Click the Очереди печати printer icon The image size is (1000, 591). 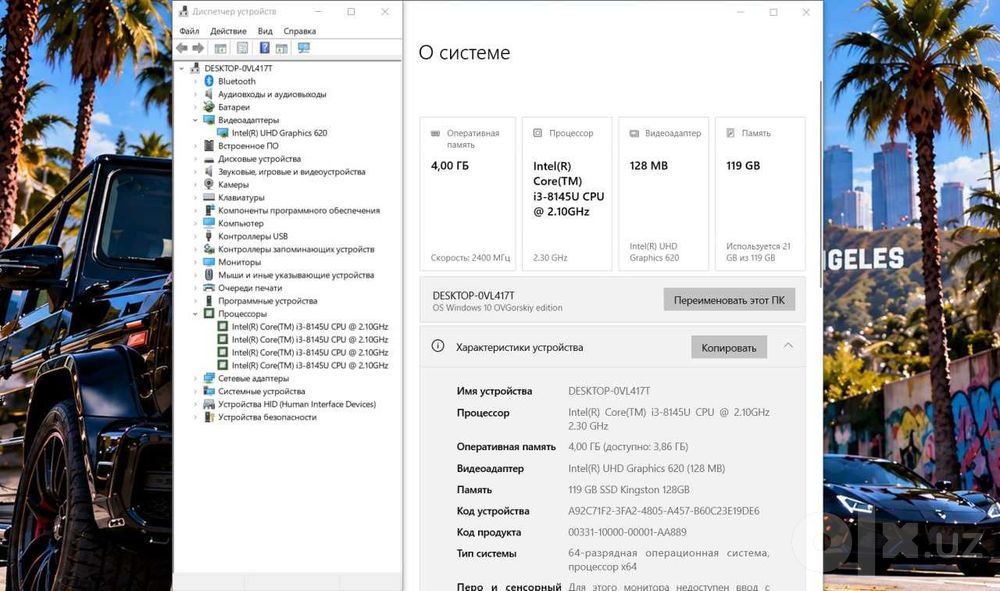[209, 288]
